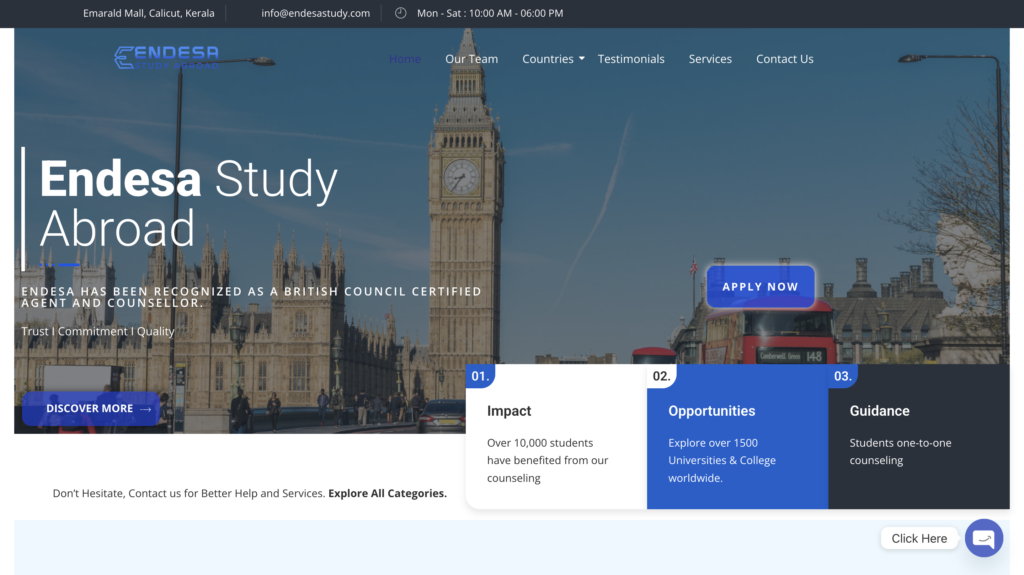Navigate to the Services page
This screenshot has width=1024, height=575.
(710, 59)
